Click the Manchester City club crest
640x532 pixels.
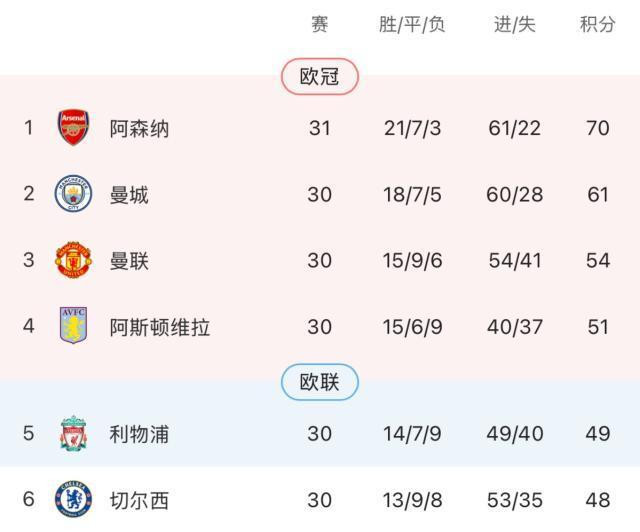(x=73, y=194)
